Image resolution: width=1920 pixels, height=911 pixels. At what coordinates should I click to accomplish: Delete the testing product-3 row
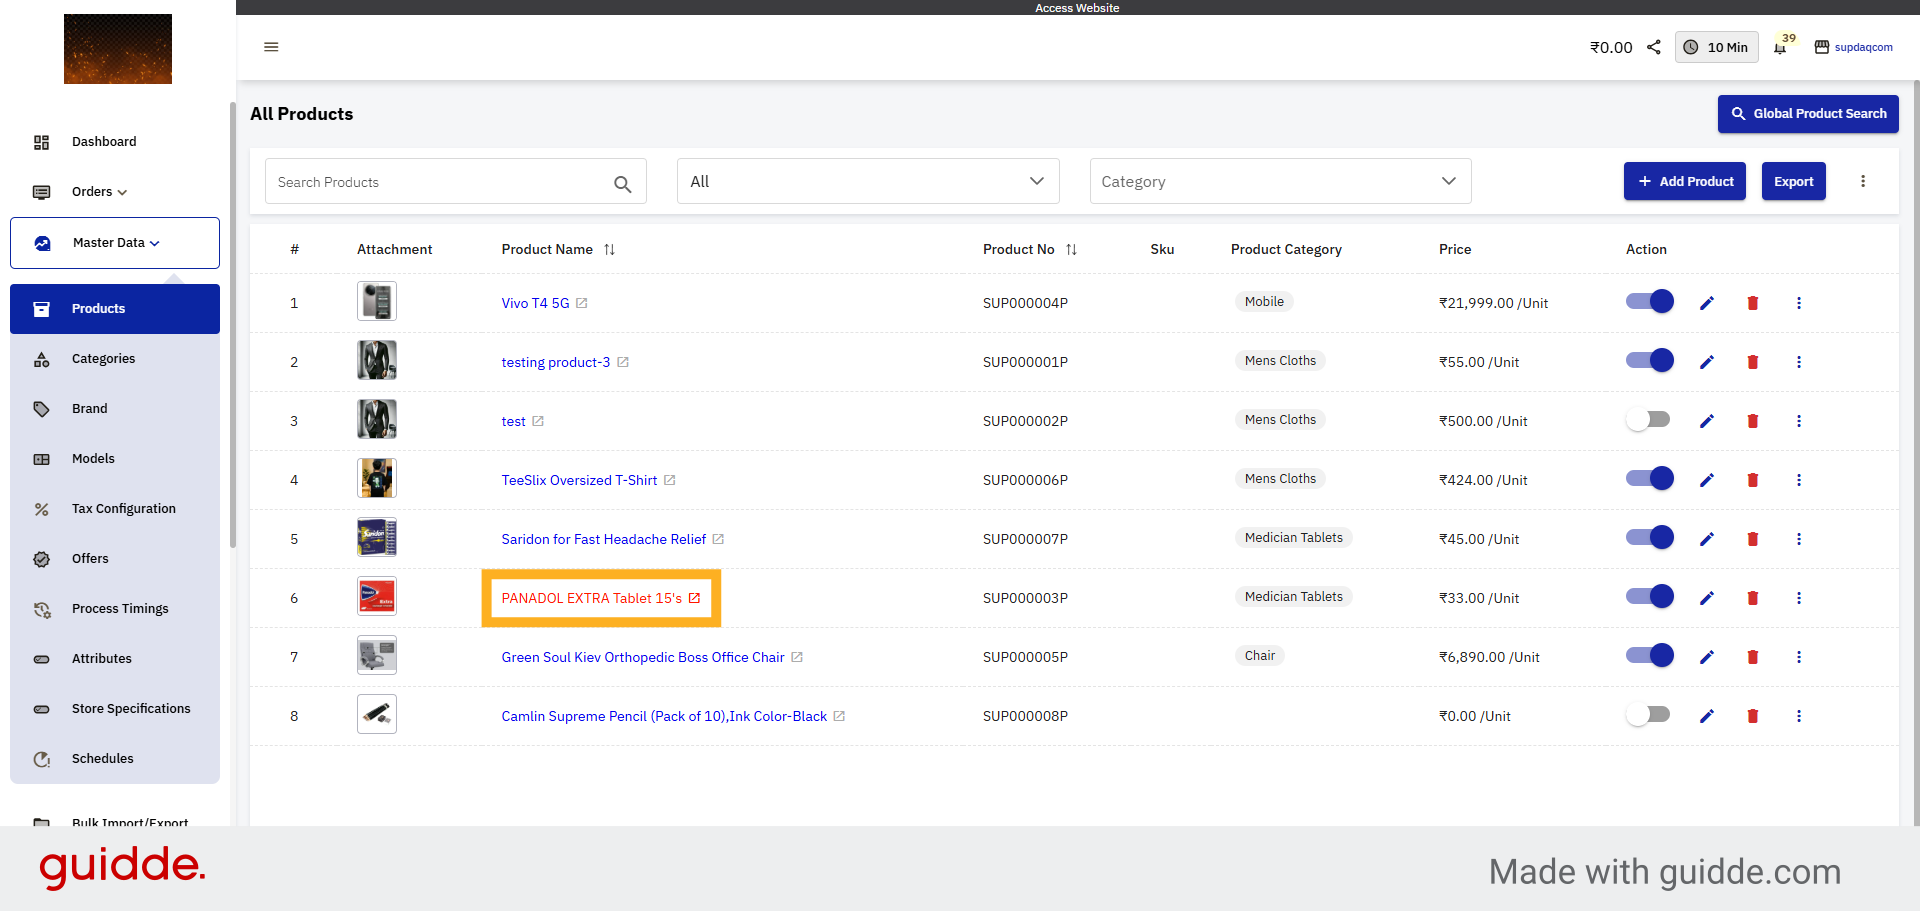click(x=1752, y=362)
